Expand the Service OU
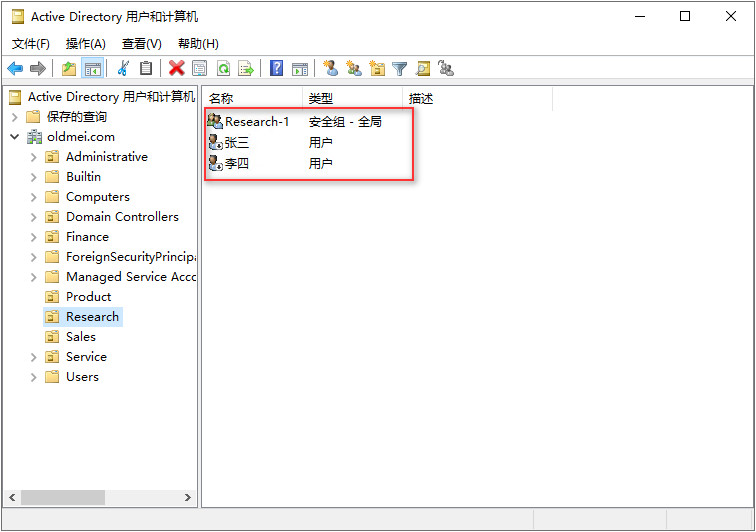 pos(33,357)
